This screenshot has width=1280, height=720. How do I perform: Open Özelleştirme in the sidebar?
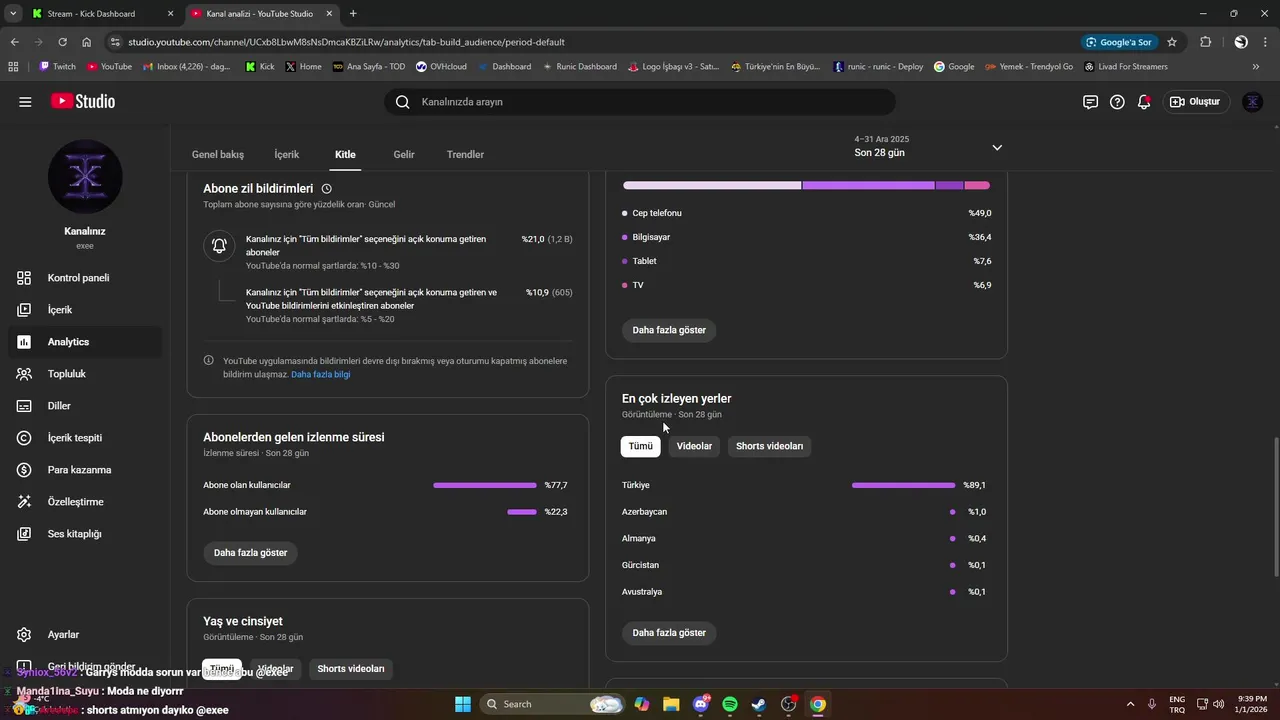(x=85, y=502)
